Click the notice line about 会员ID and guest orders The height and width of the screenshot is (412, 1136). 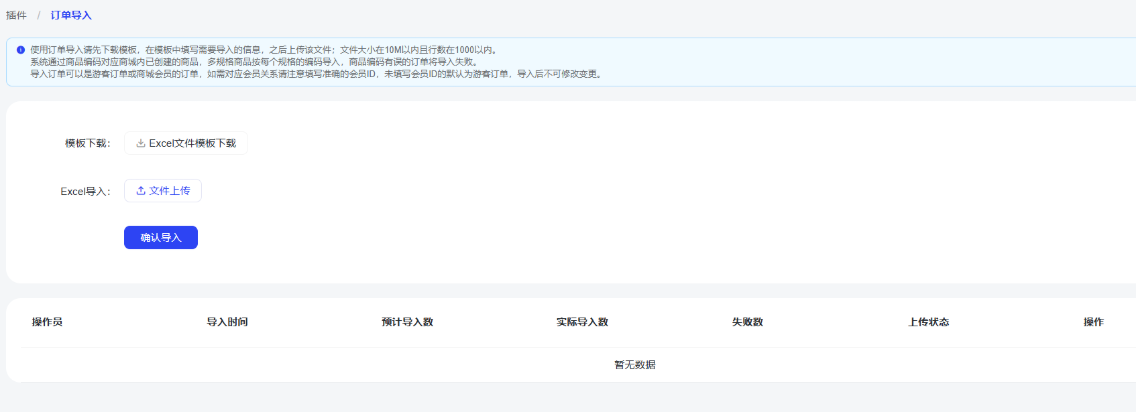316,74
